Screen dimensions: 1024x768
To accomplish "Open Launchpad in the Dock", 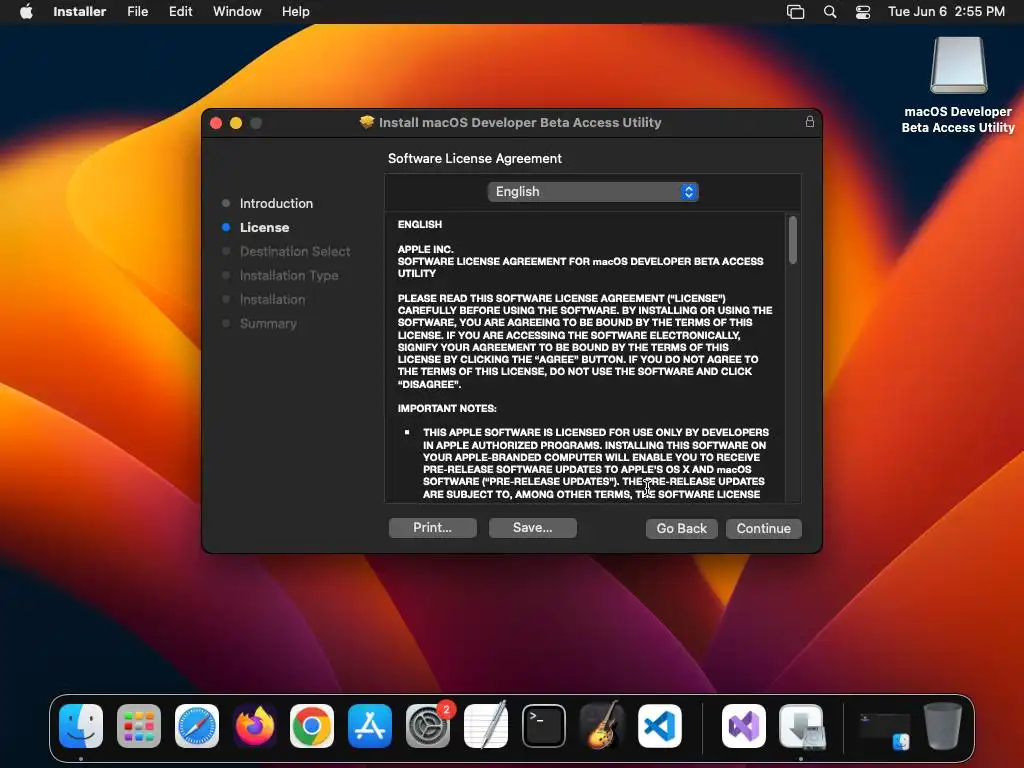I will click(138, 726).
